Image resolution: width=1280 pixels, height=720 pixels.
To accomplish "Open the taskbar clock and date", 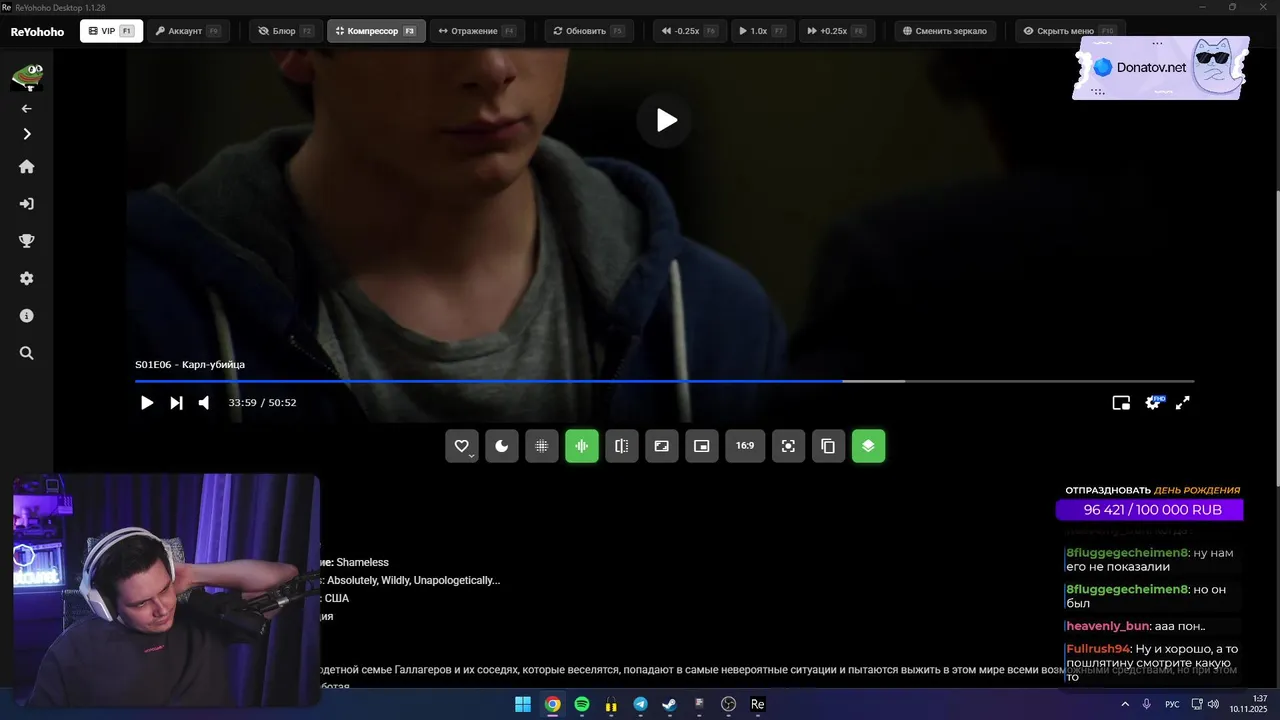I will (1249, 704).
